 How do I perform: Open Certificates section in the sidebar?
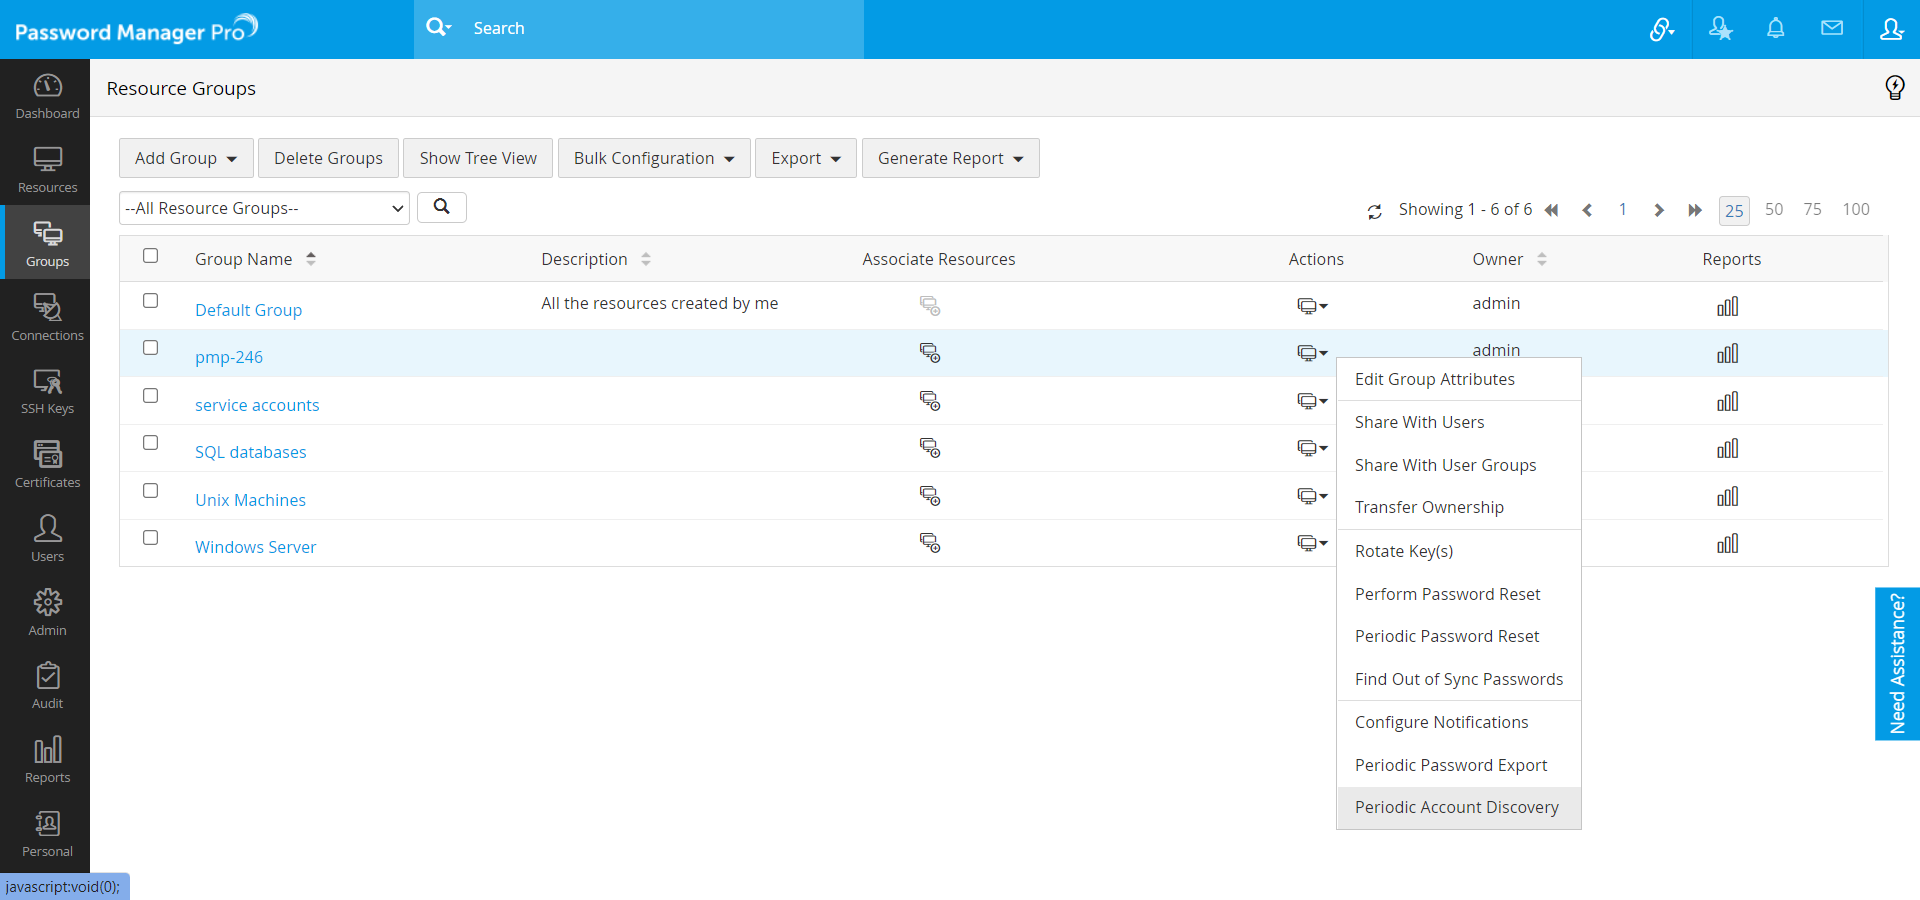click(x=47, y=465)
